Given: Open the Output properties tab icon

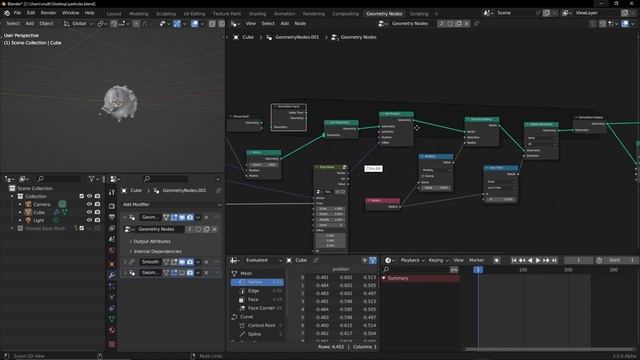Looking at the screenshot, I should (x=112, y=218).
